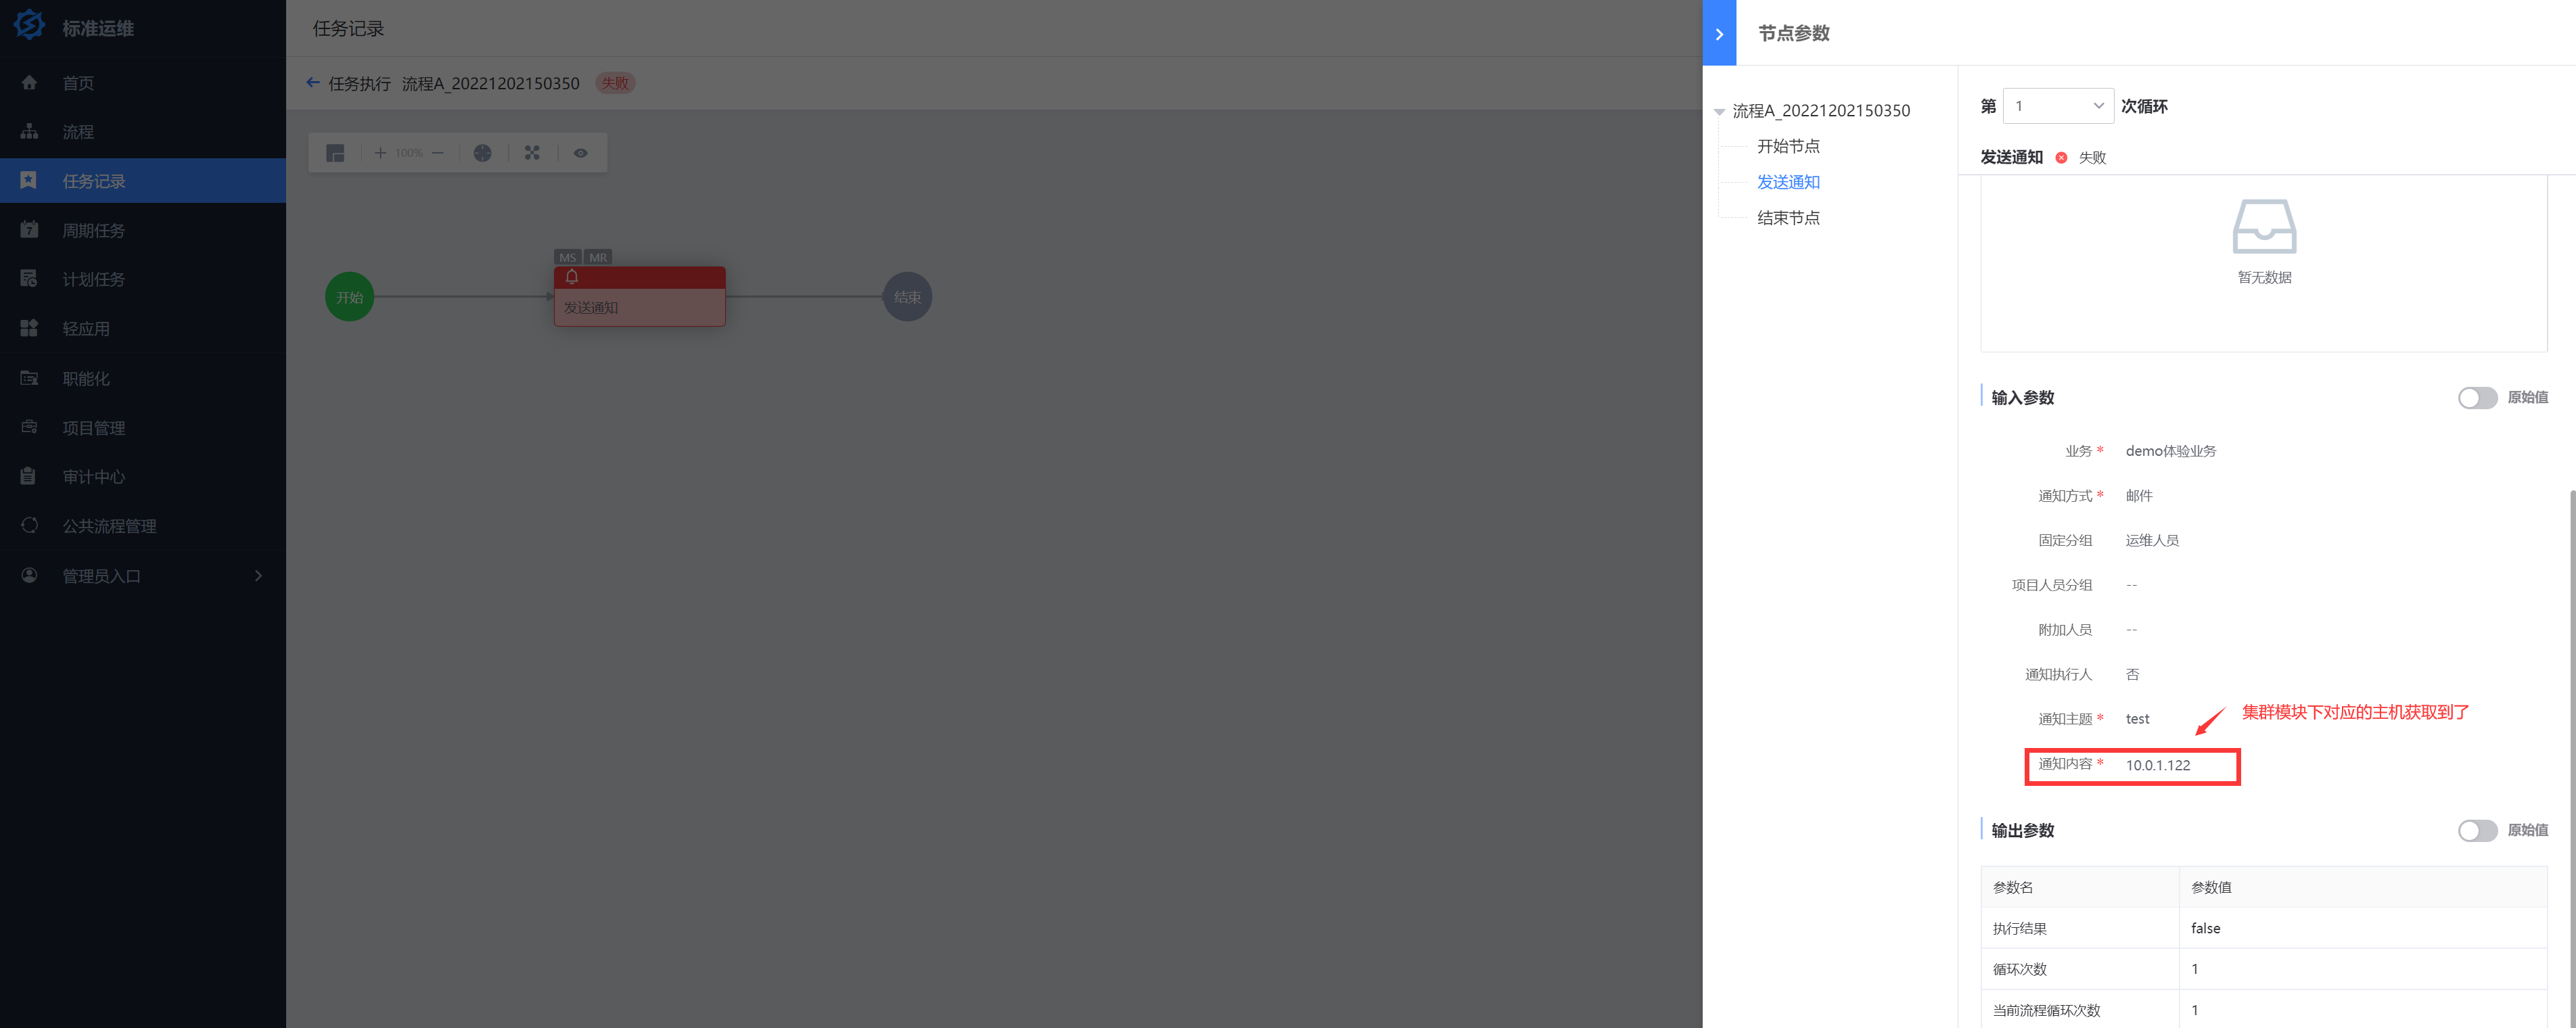
Task: Collapse the 流程A_20221202150350 tree node
Action: [x=1719, y=111]
